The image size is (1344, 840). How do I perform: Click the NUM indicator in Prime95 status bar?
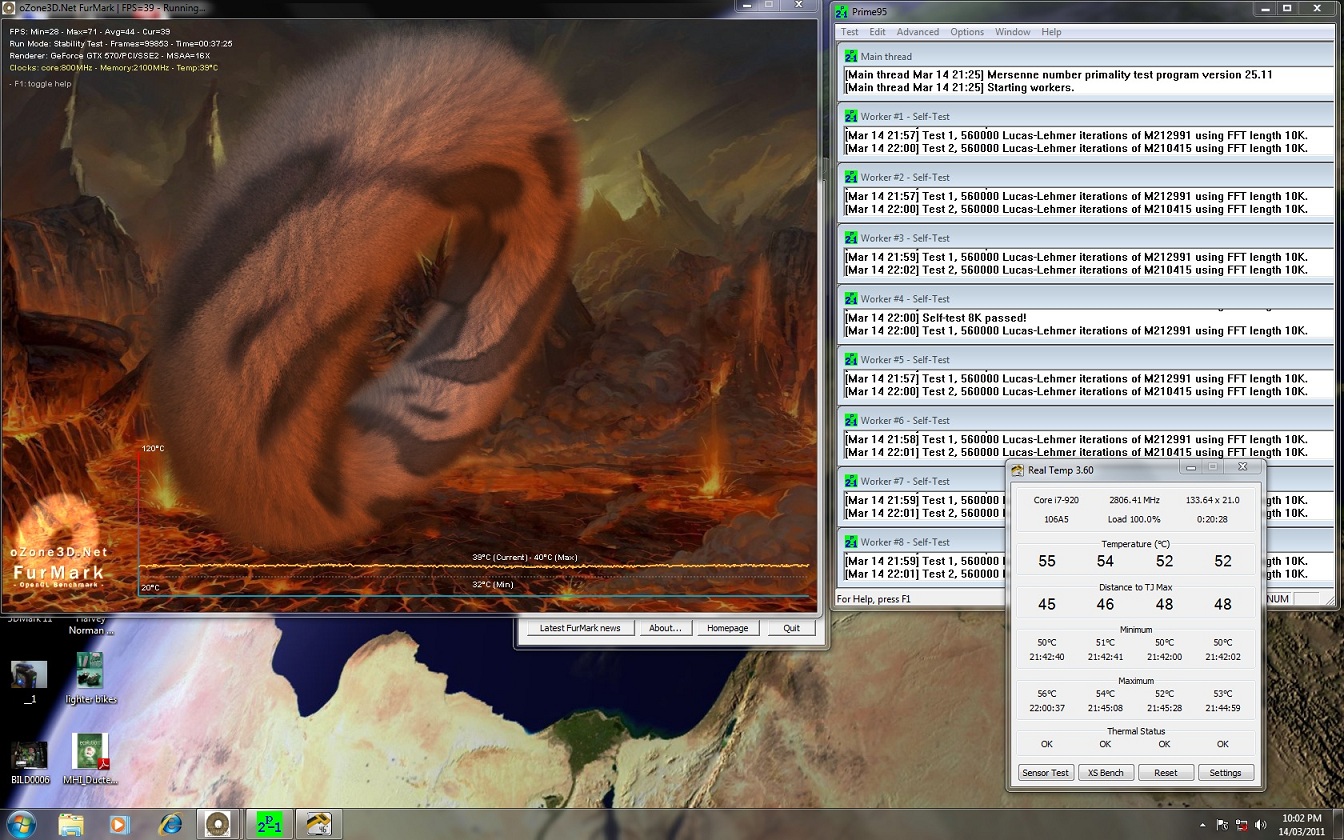click(1278, 599)
